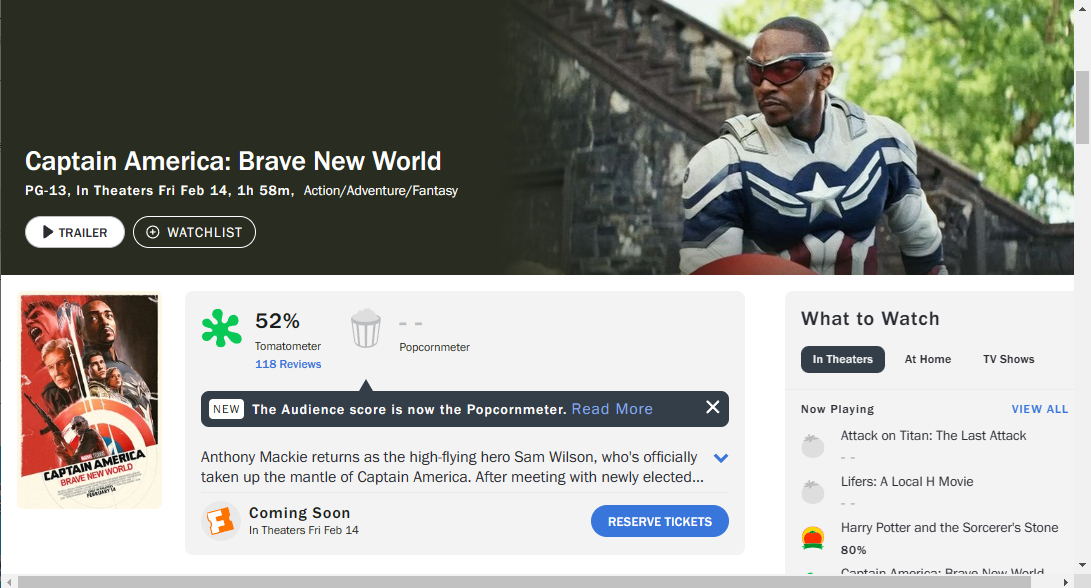Open the 118 Reviews link
Image resolution: width=1091 pixels, height=588 pixels.
tap(288, 364)
